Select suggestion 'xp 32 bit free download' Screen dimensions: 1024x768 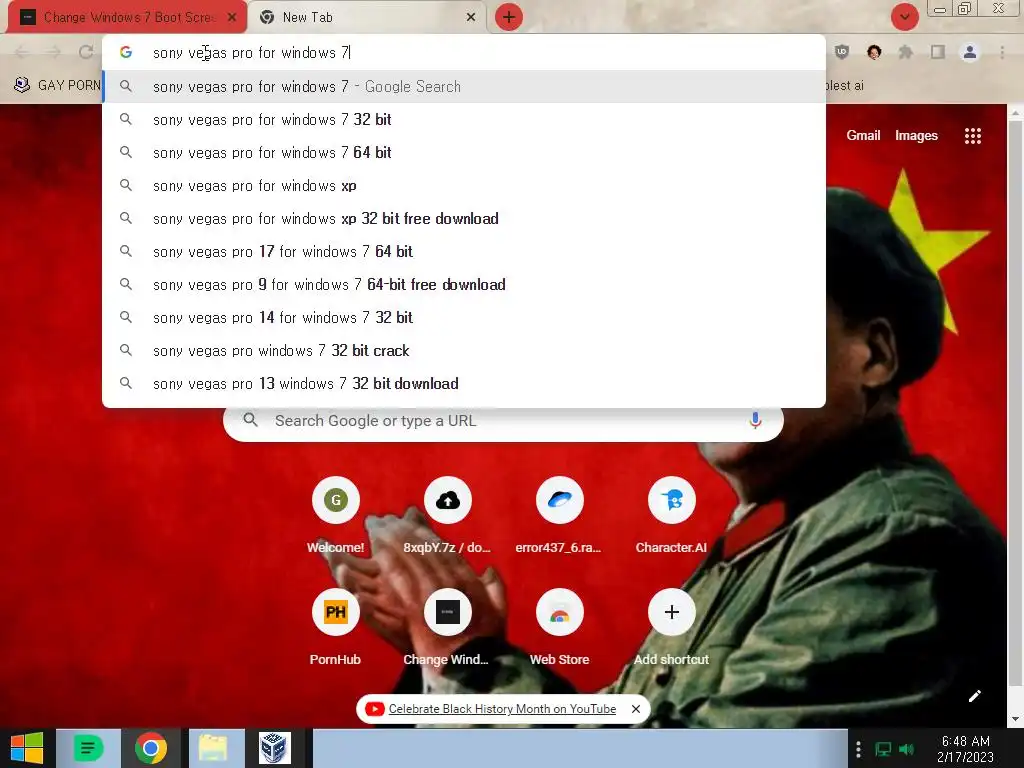point(464,218)
